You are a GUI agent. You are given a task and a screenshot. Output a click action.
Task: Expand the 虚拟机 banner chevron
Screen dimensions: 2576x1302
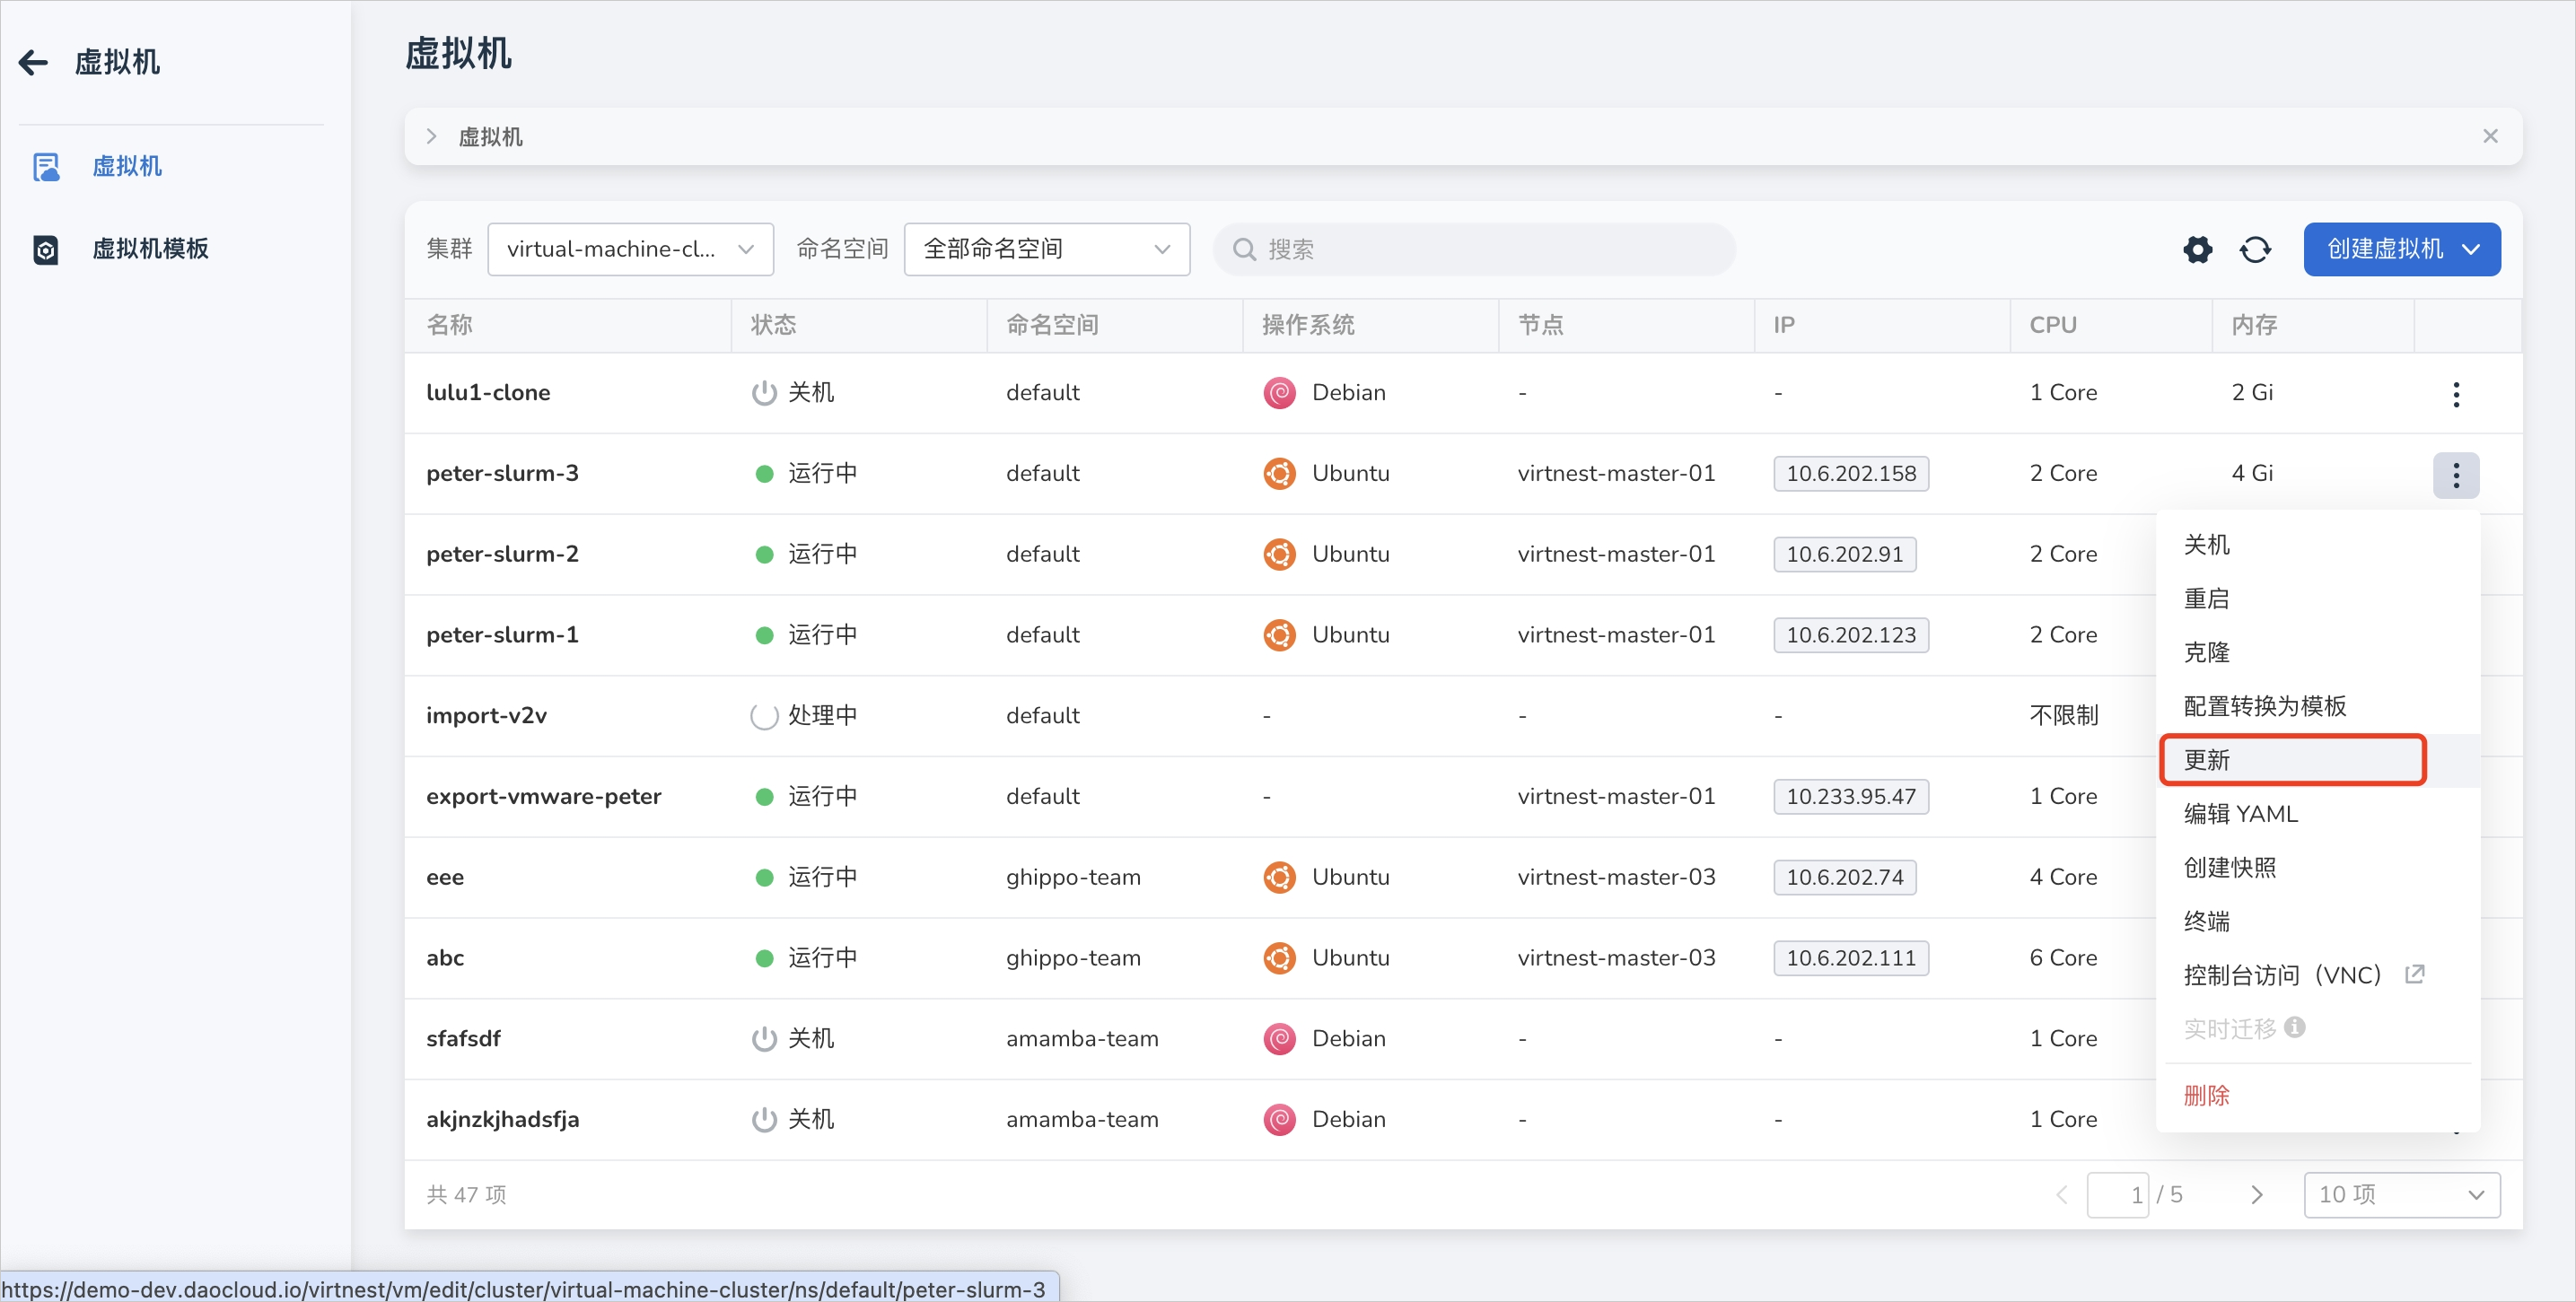tap(431, 136)
